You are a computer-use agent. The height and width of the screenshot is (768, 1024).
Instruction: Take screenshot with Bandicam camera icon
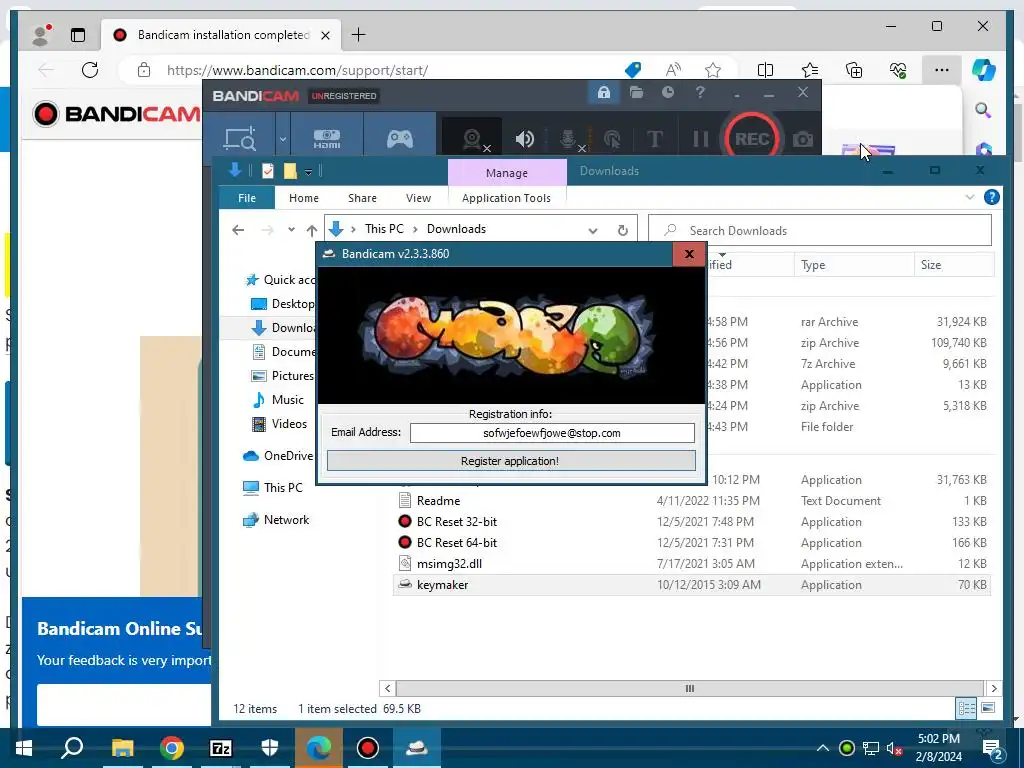click(803, 139)
